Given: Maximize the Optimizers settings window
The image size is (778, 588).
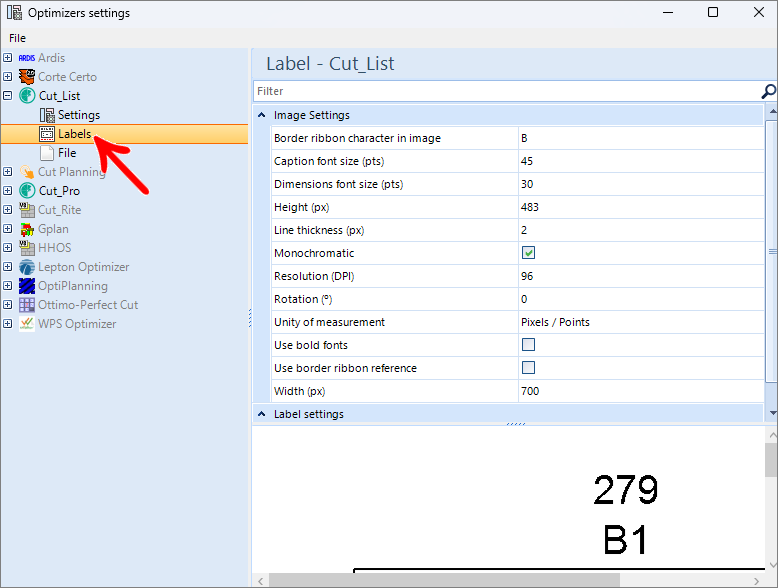Looking at the screenshot, I should 713,12.
